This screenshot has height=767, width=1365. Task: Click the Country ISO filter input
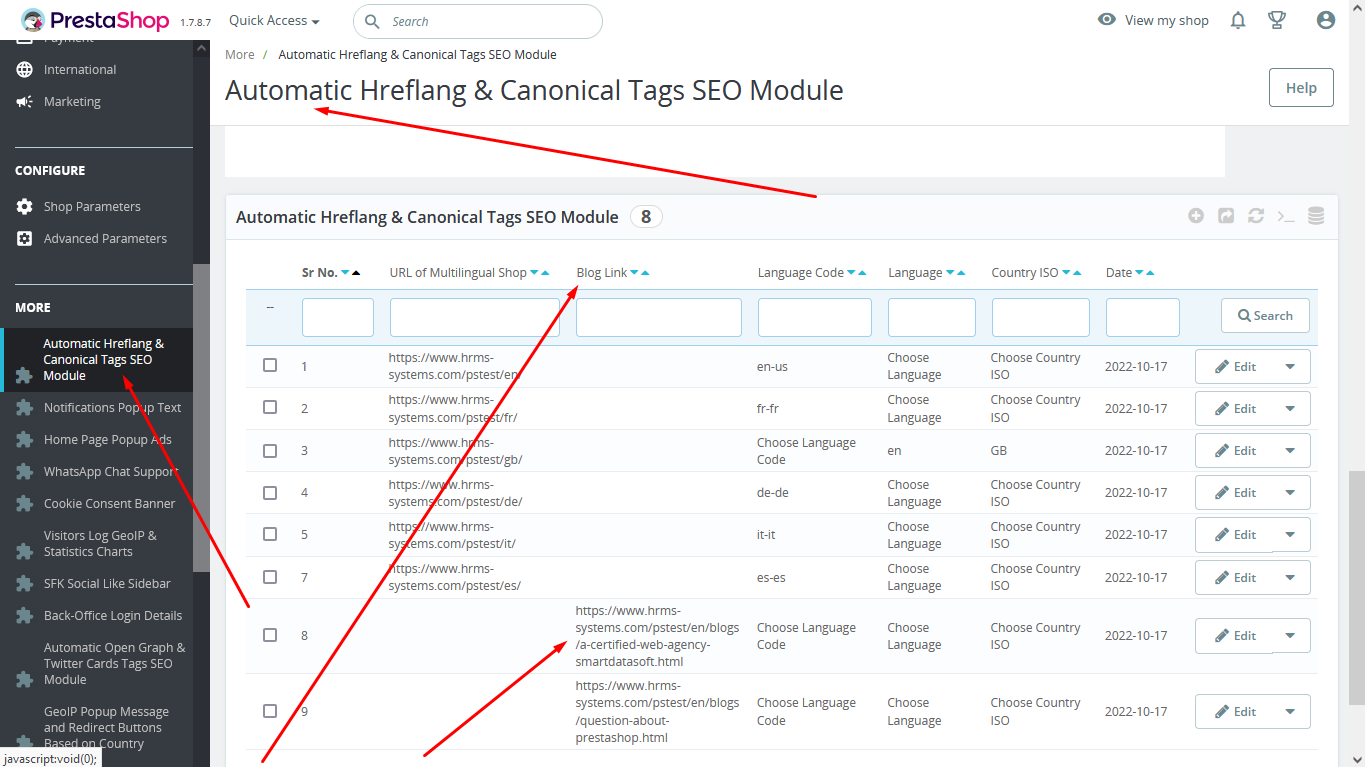1041,317
